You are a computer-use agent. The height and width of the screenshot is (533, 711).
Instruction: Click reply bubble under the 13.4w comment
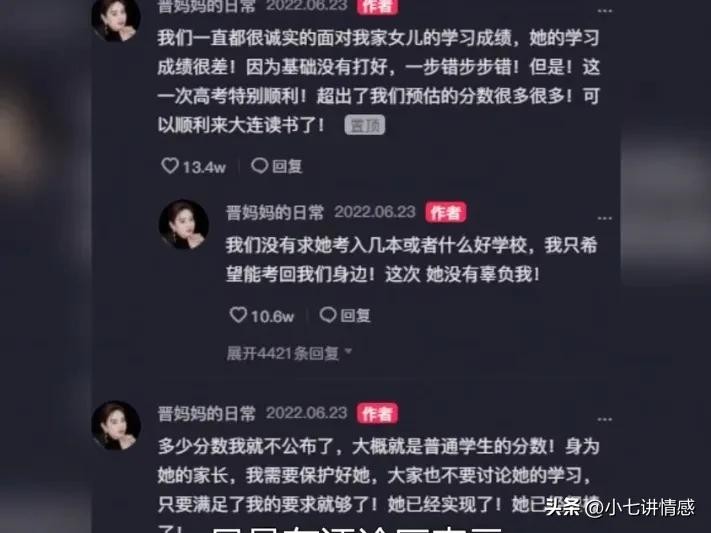pyautogui.click(x=260, y=166)
